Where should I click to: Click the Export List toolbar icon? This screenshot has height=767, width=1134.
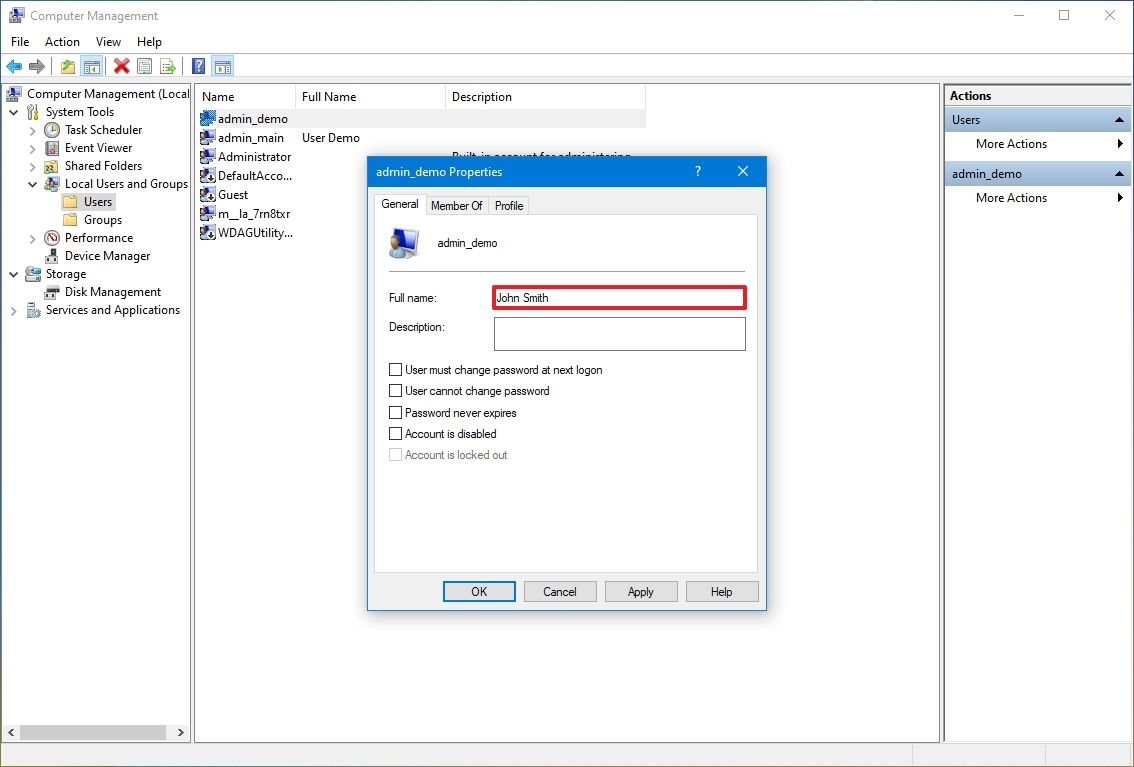(168, 66)
